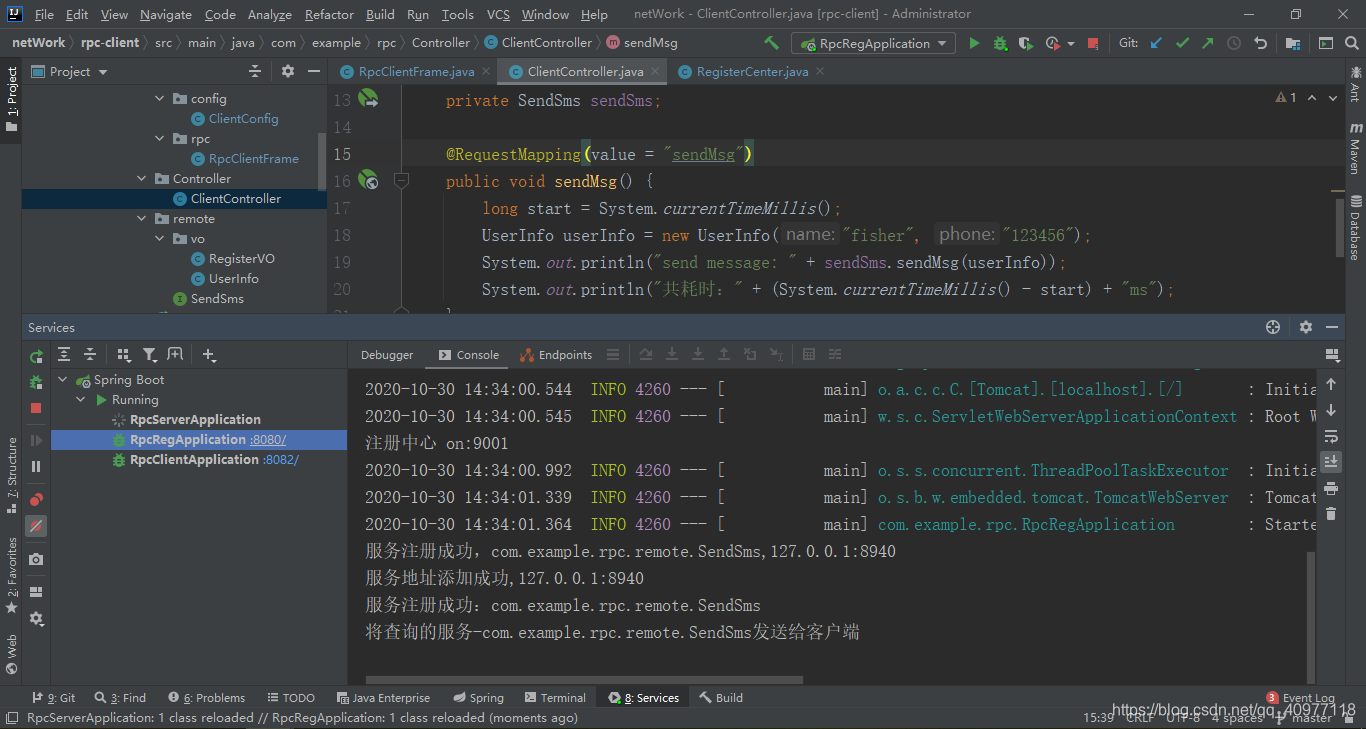The width and height of the screenshot is (1366, 729).
Task: Collapse the vo folder node
Action: pos(160,238)
